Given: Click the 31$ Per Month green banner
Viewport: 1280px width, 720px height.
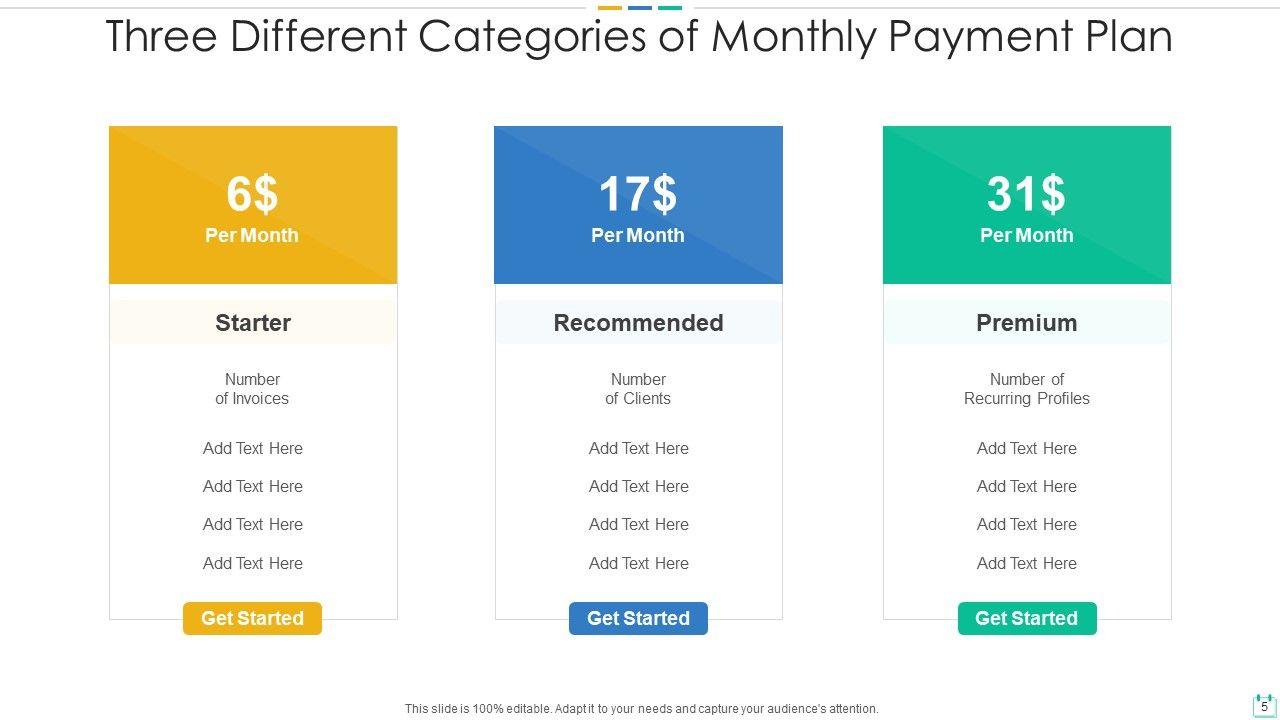Looking at the screenshot, I should 1026,205.
